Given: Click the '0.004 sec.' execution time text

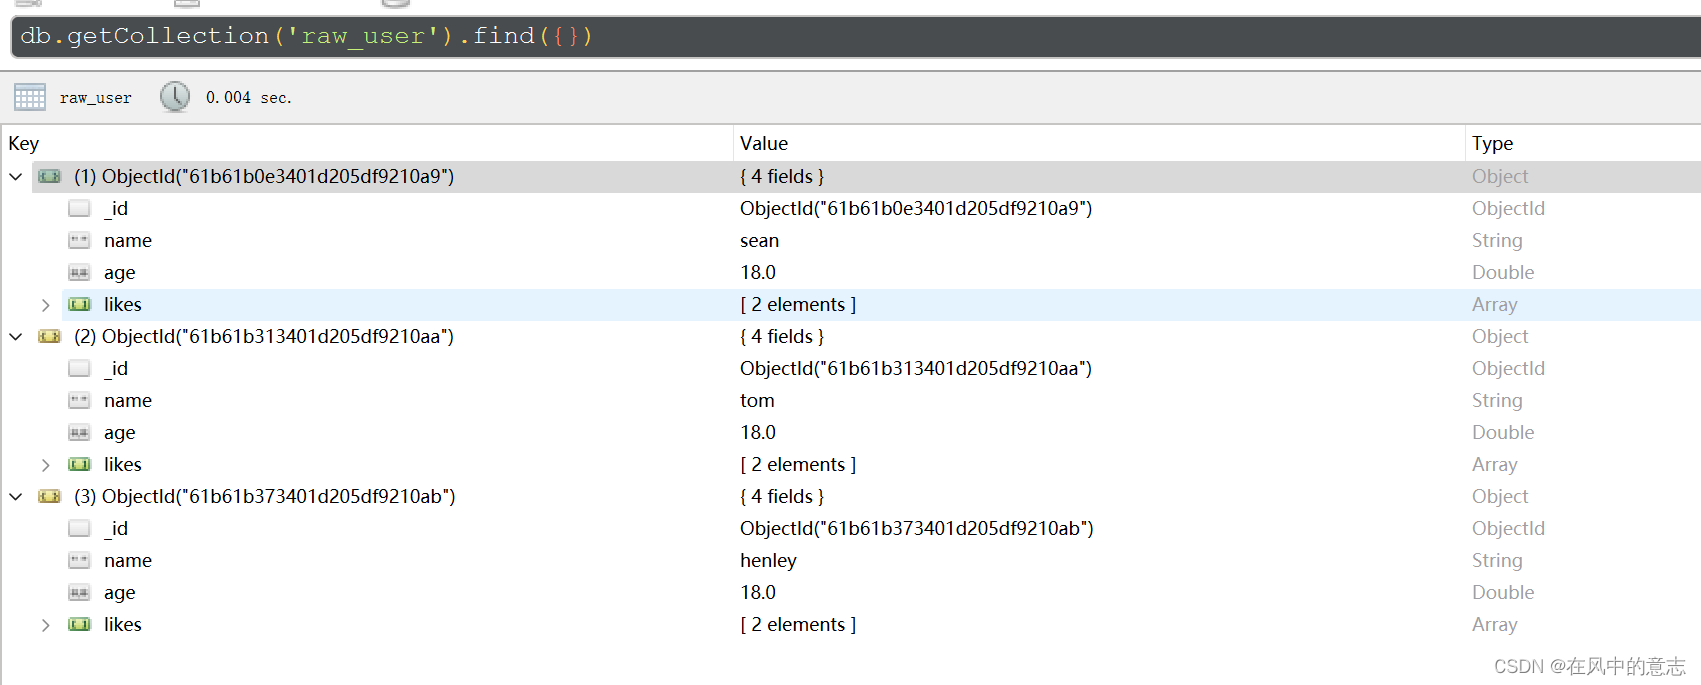Looking at the screenshot, I should coord(249,98).
